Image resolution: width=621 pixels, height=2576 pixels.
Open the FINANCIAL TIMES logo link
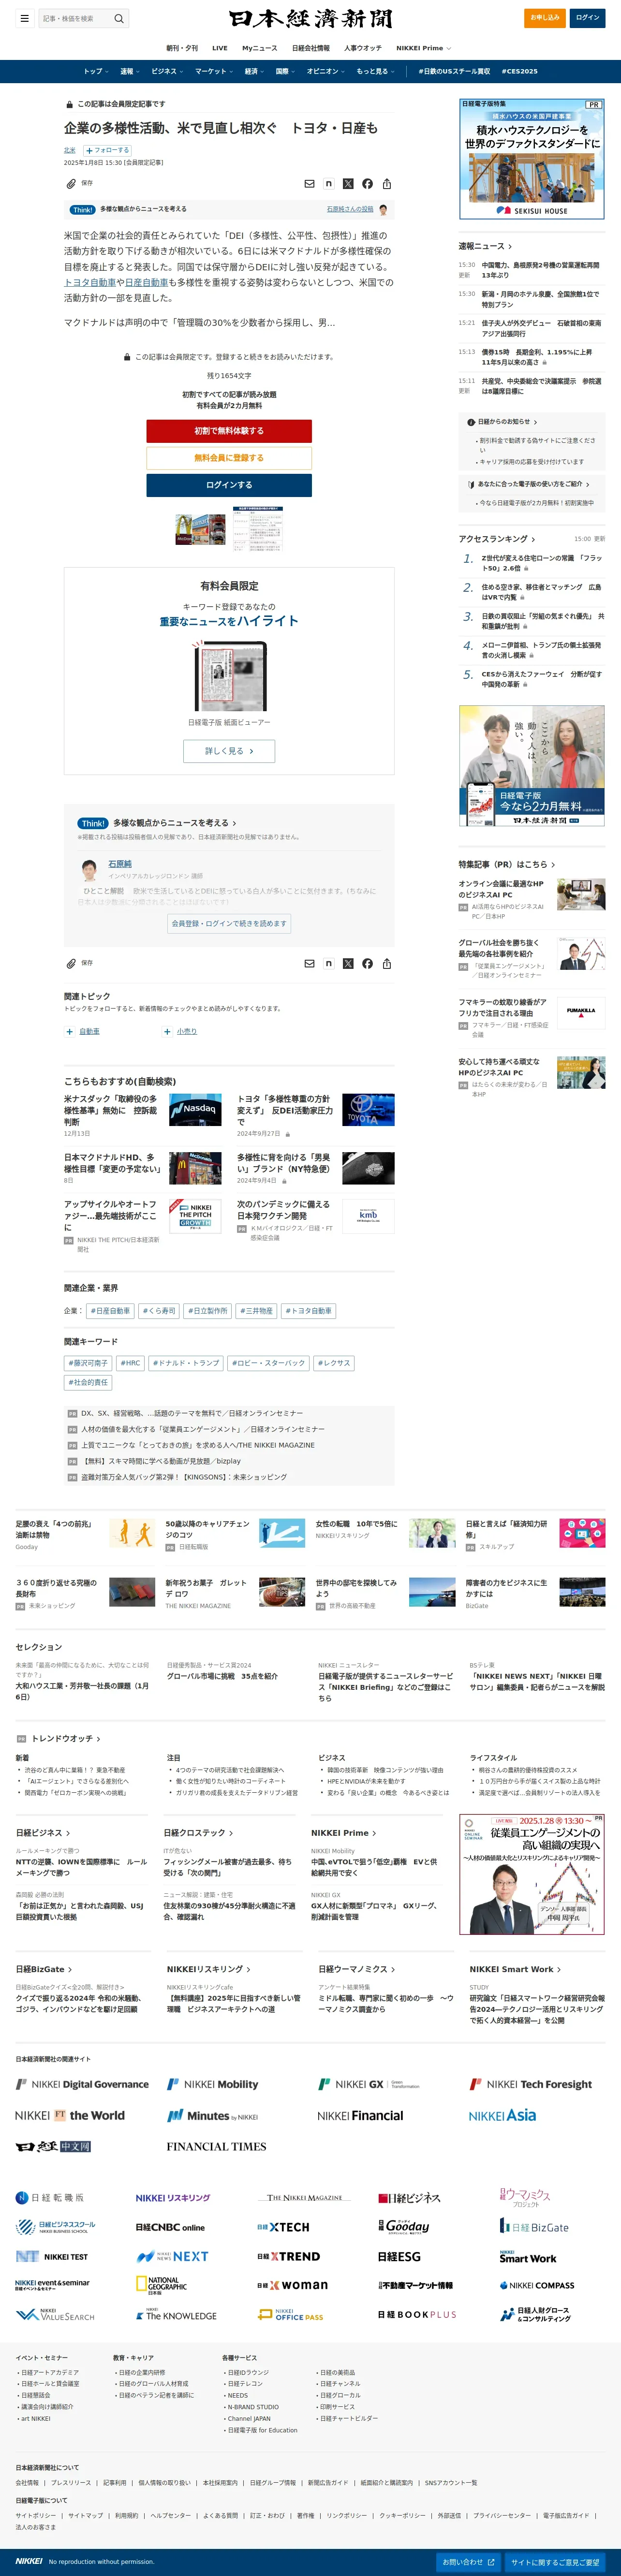(x=216, y=2146)
